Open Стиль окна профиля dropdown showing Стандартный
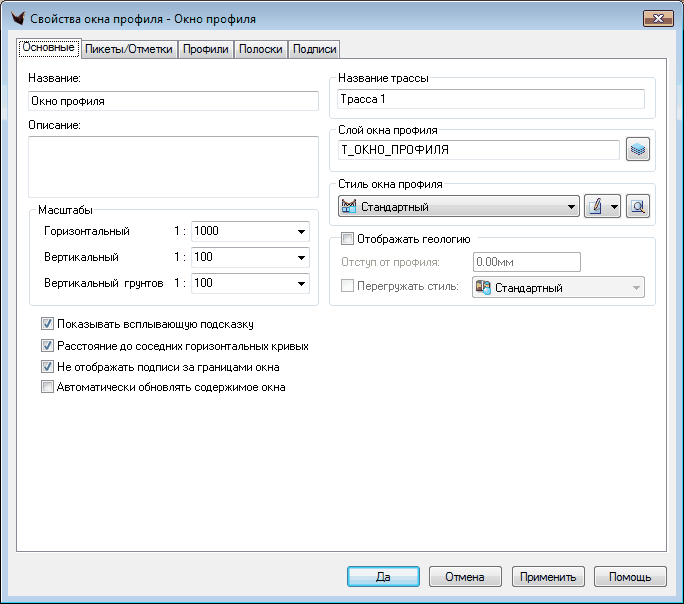This screenshot has width=684, height=604. tap(571, 207)
